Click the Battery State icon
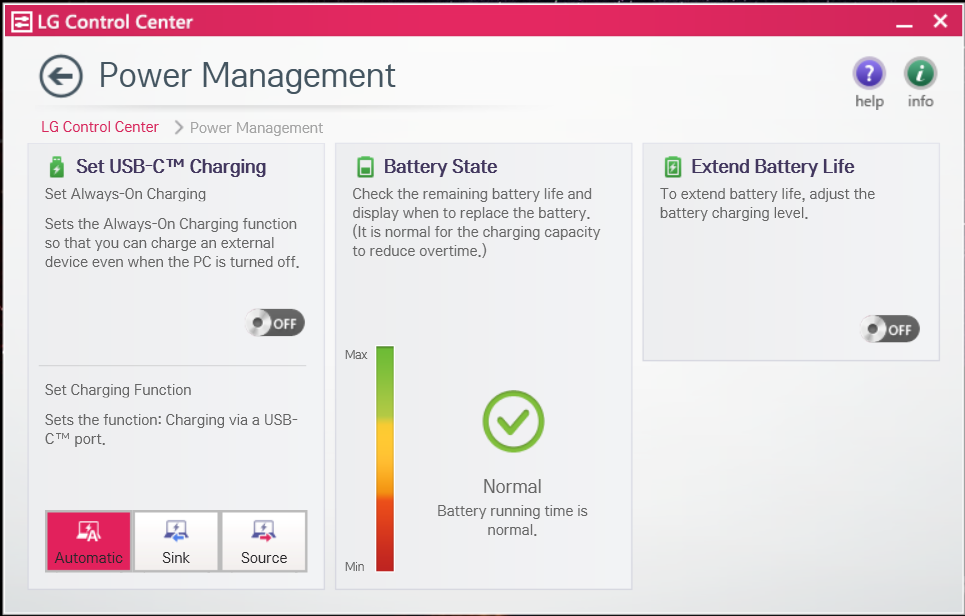The width and height of the screenshot is (965, 616). click(x=365, y=167)
